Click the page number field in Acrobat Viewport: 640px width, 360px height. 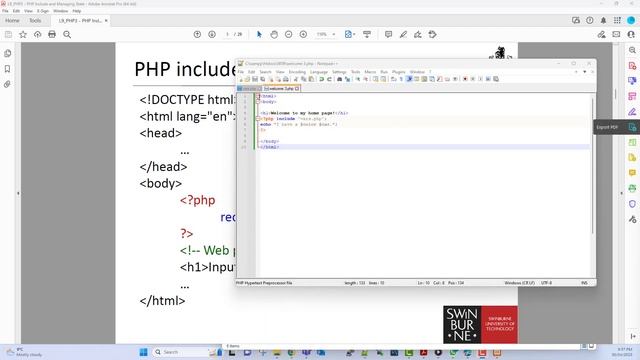point(228,35)
